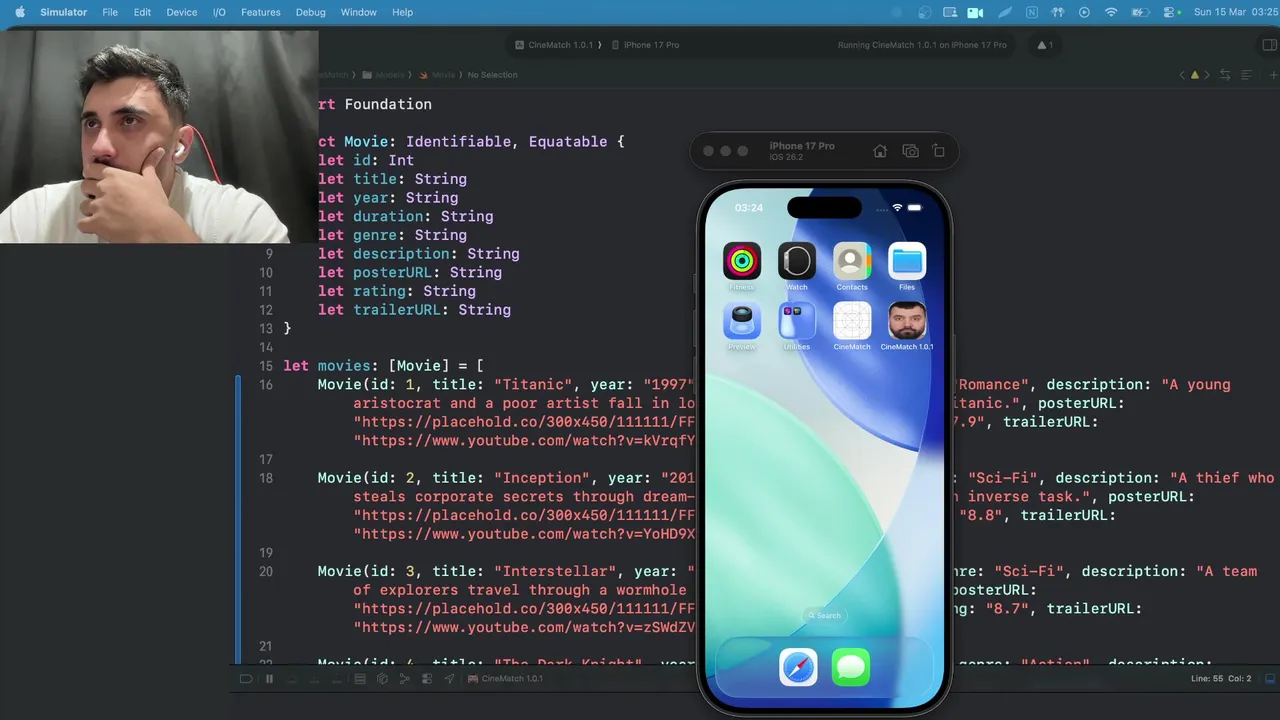
Task: Open the File menu
Action: click(x=110, y=12)
